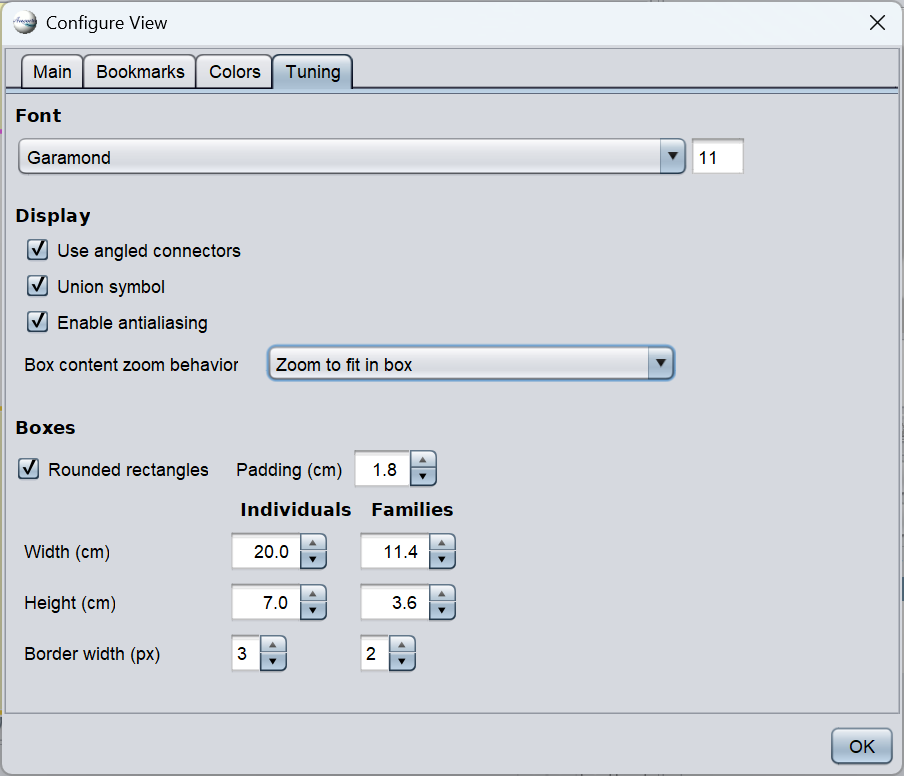904x776 pixels.
Task: Close the Configure View dialog
Action: (877, 23)
